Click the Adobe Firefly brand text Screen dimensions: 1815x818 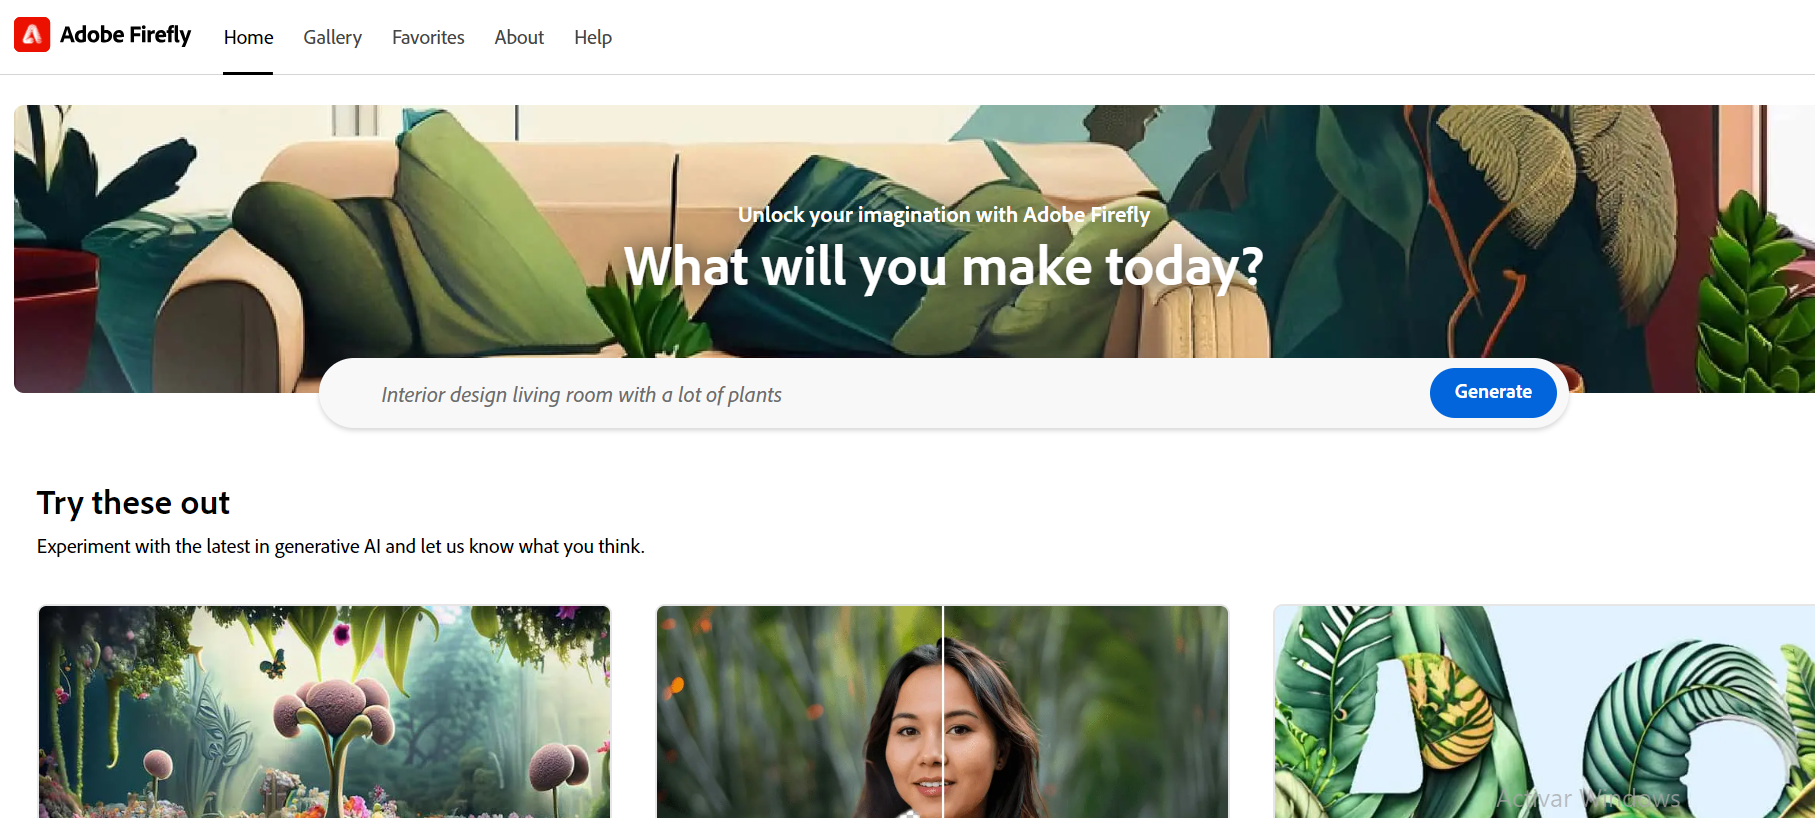pyautogui.click(x=125, y=35)
